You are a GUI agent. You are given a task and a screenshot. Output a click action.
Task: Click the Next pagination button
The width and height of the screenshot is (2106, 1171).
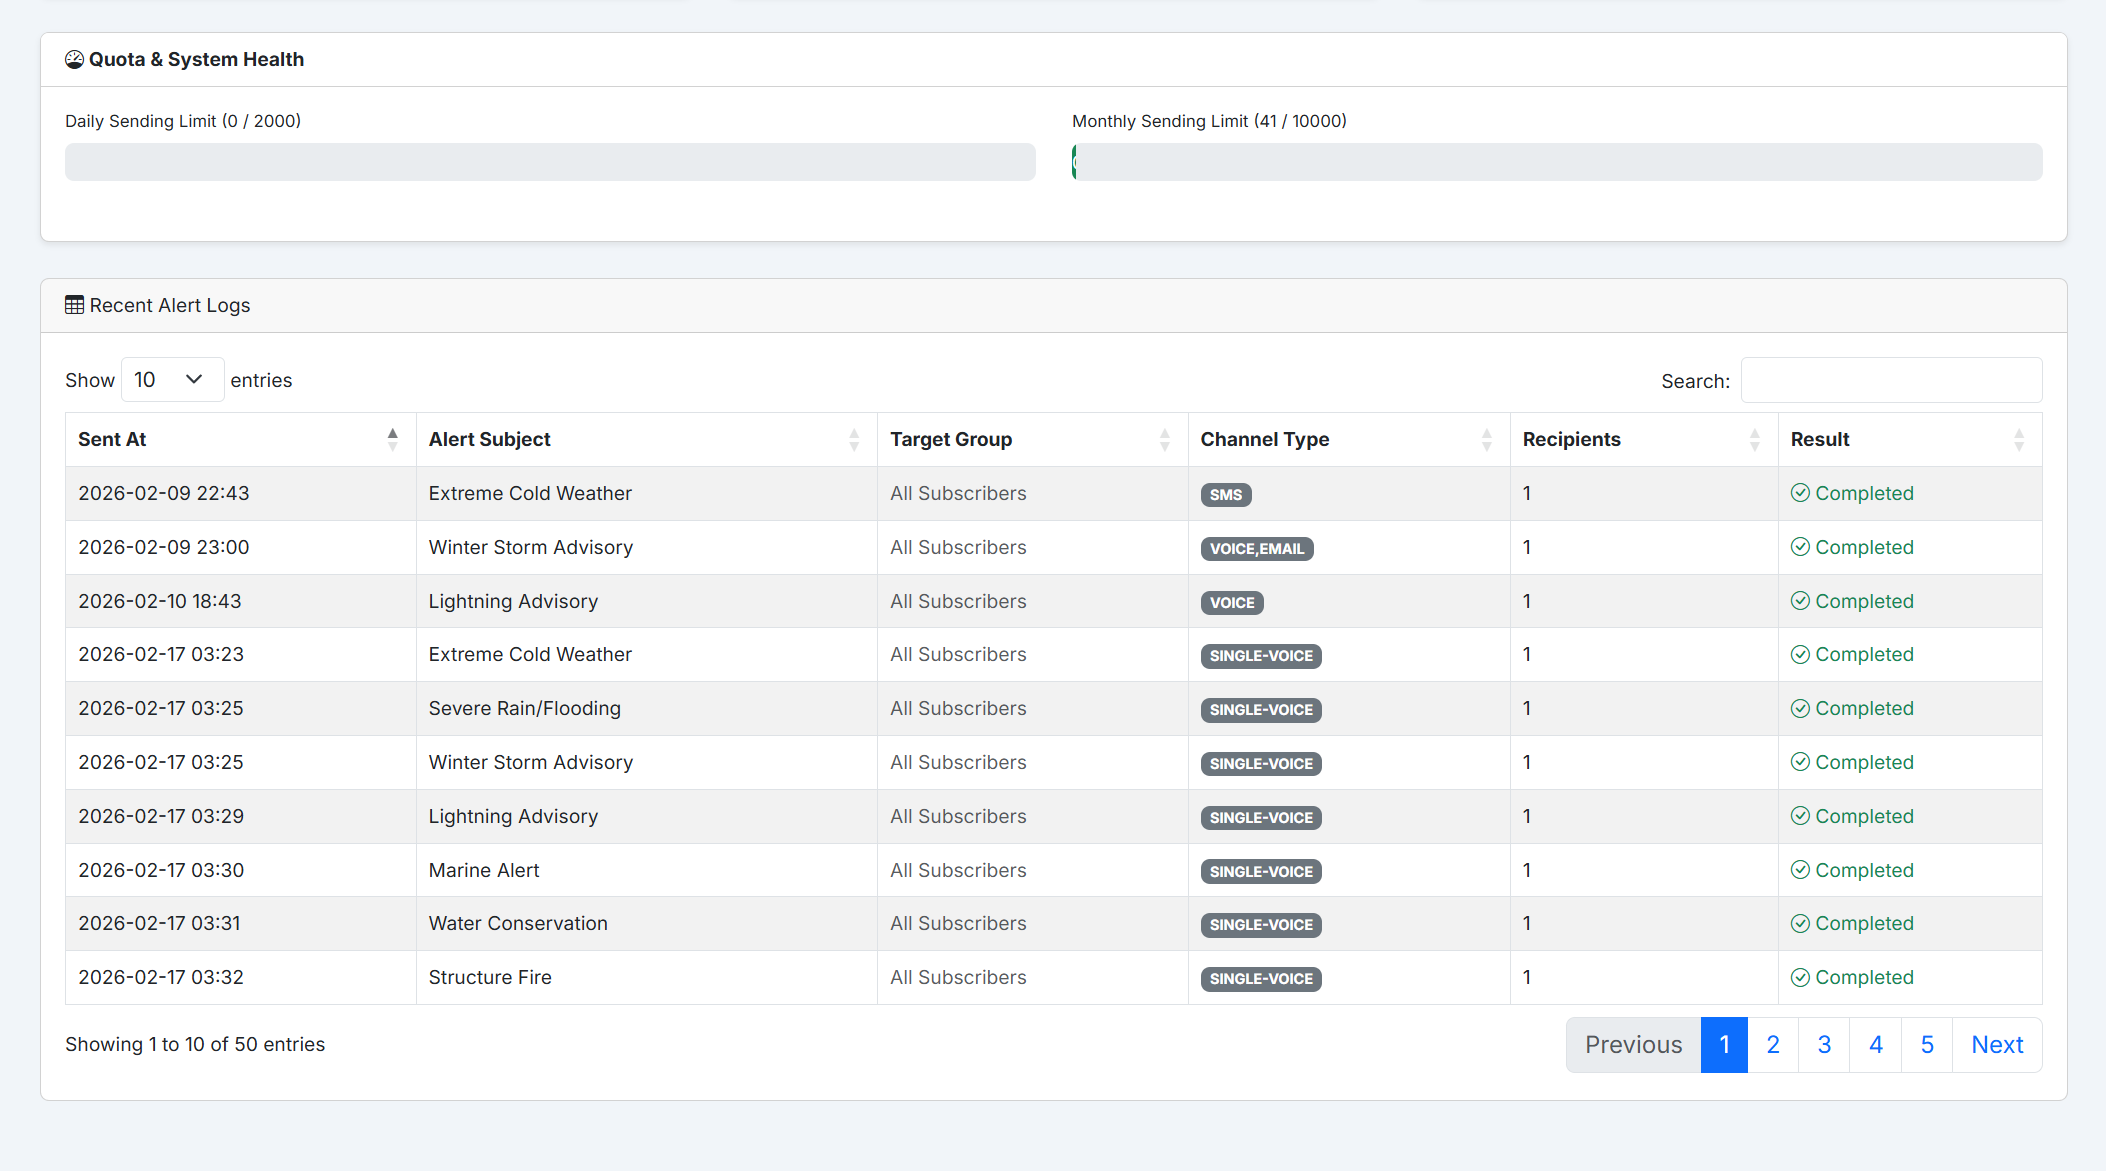coord(1997,1045)
